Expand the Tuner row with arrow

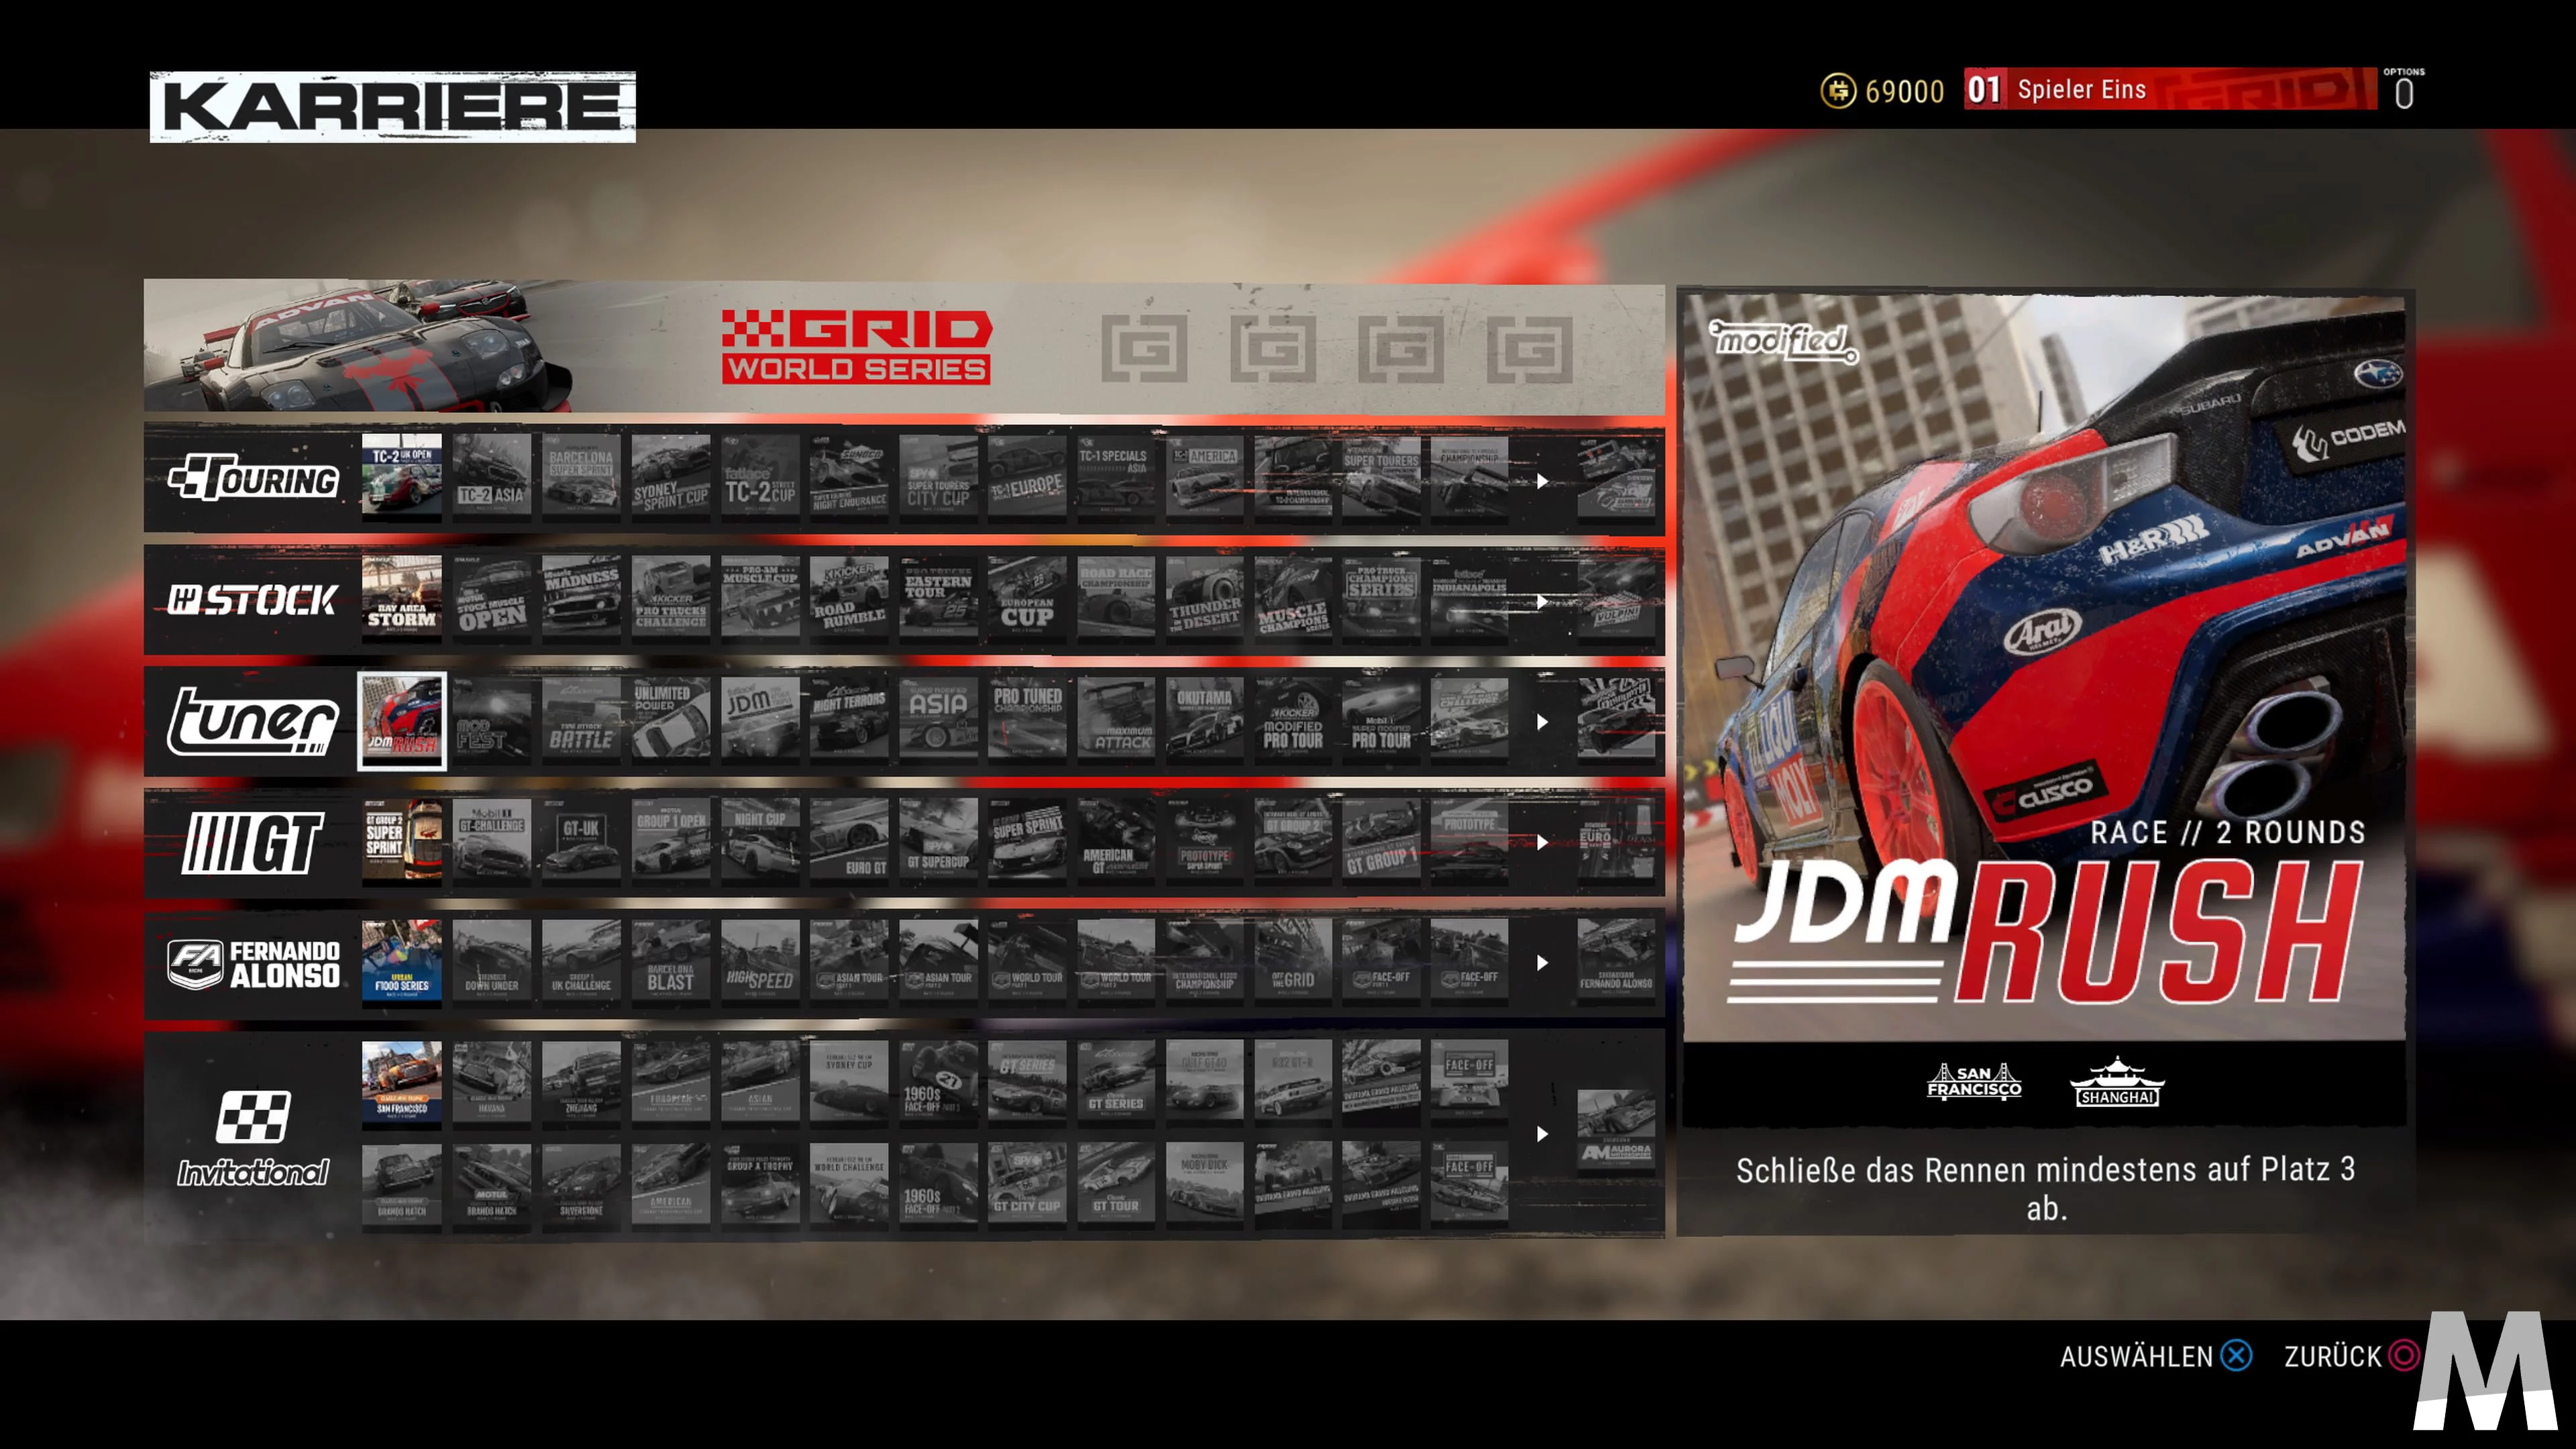tap(1542, 721)
